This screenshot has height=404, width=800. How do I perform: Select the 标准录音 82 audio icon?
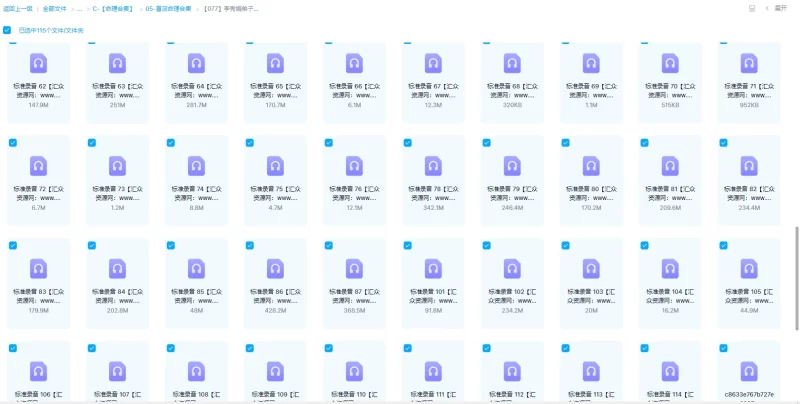(749, 164)
